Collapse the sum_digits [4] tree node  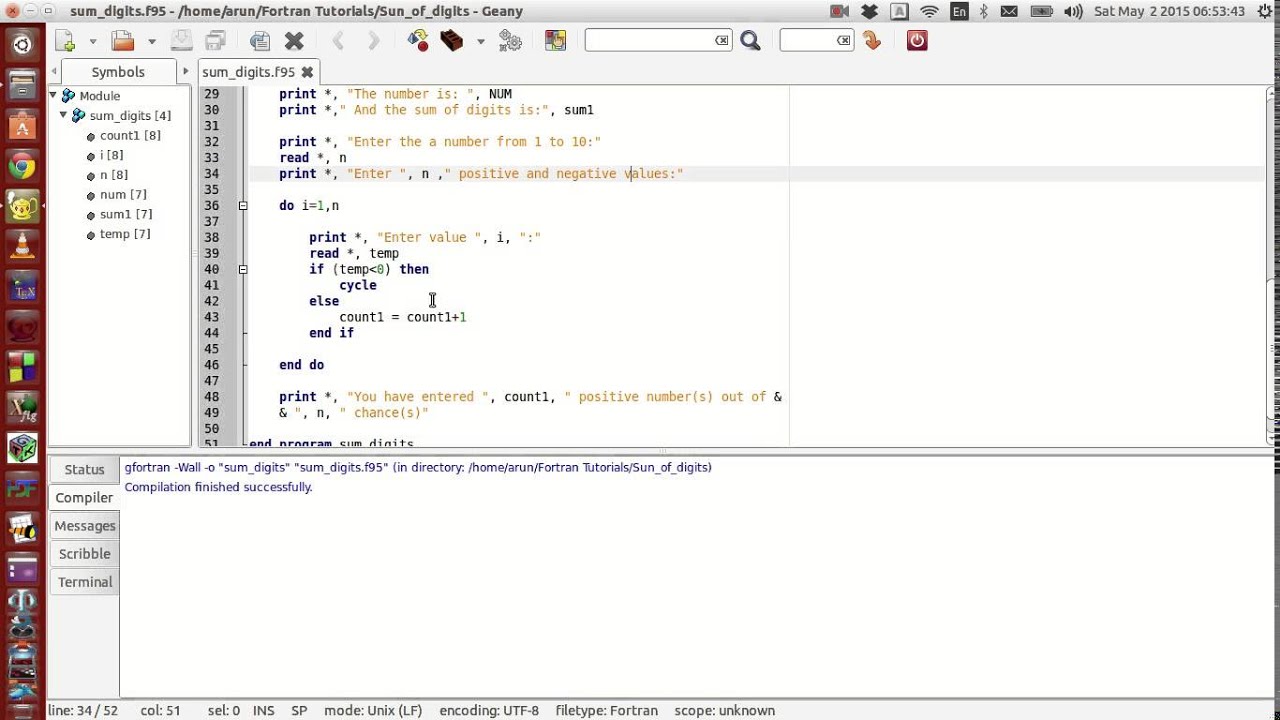[x=63, y=116]
